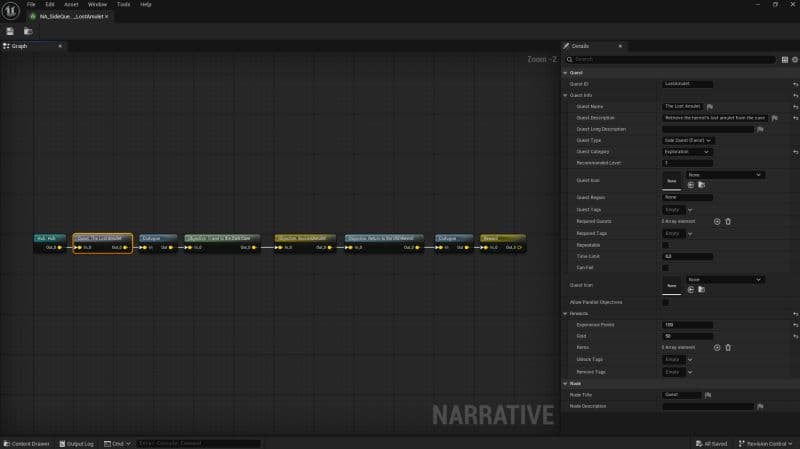
Task: Empty the Required Quests array with trash icon
Action: (x=728, y=221)
